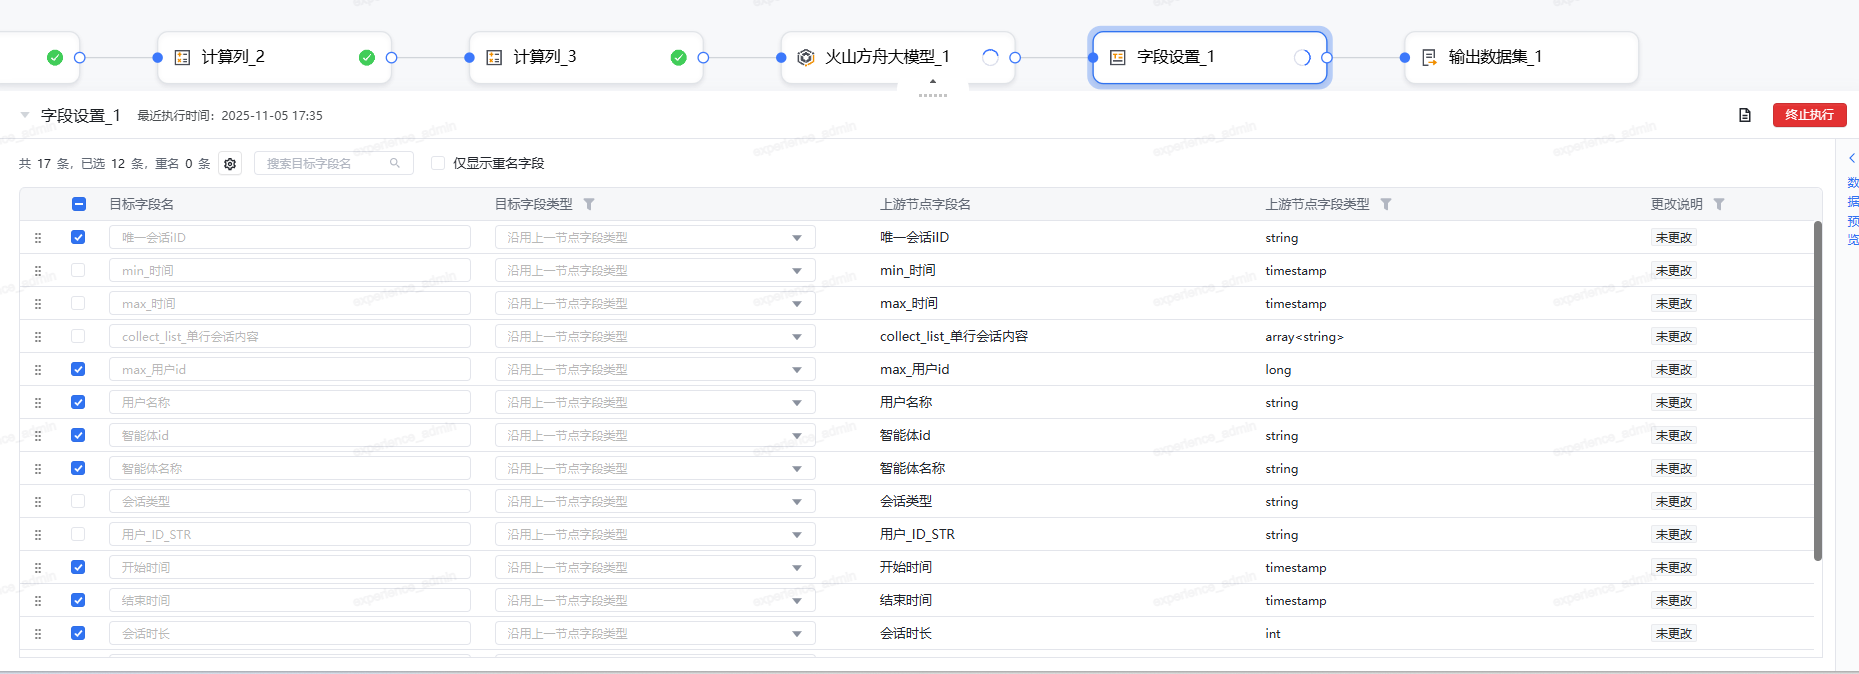This screenshot has height=674, width=1859.
Task: Click the settings gear icon beside field counts
Action: [x=230, y=164]
